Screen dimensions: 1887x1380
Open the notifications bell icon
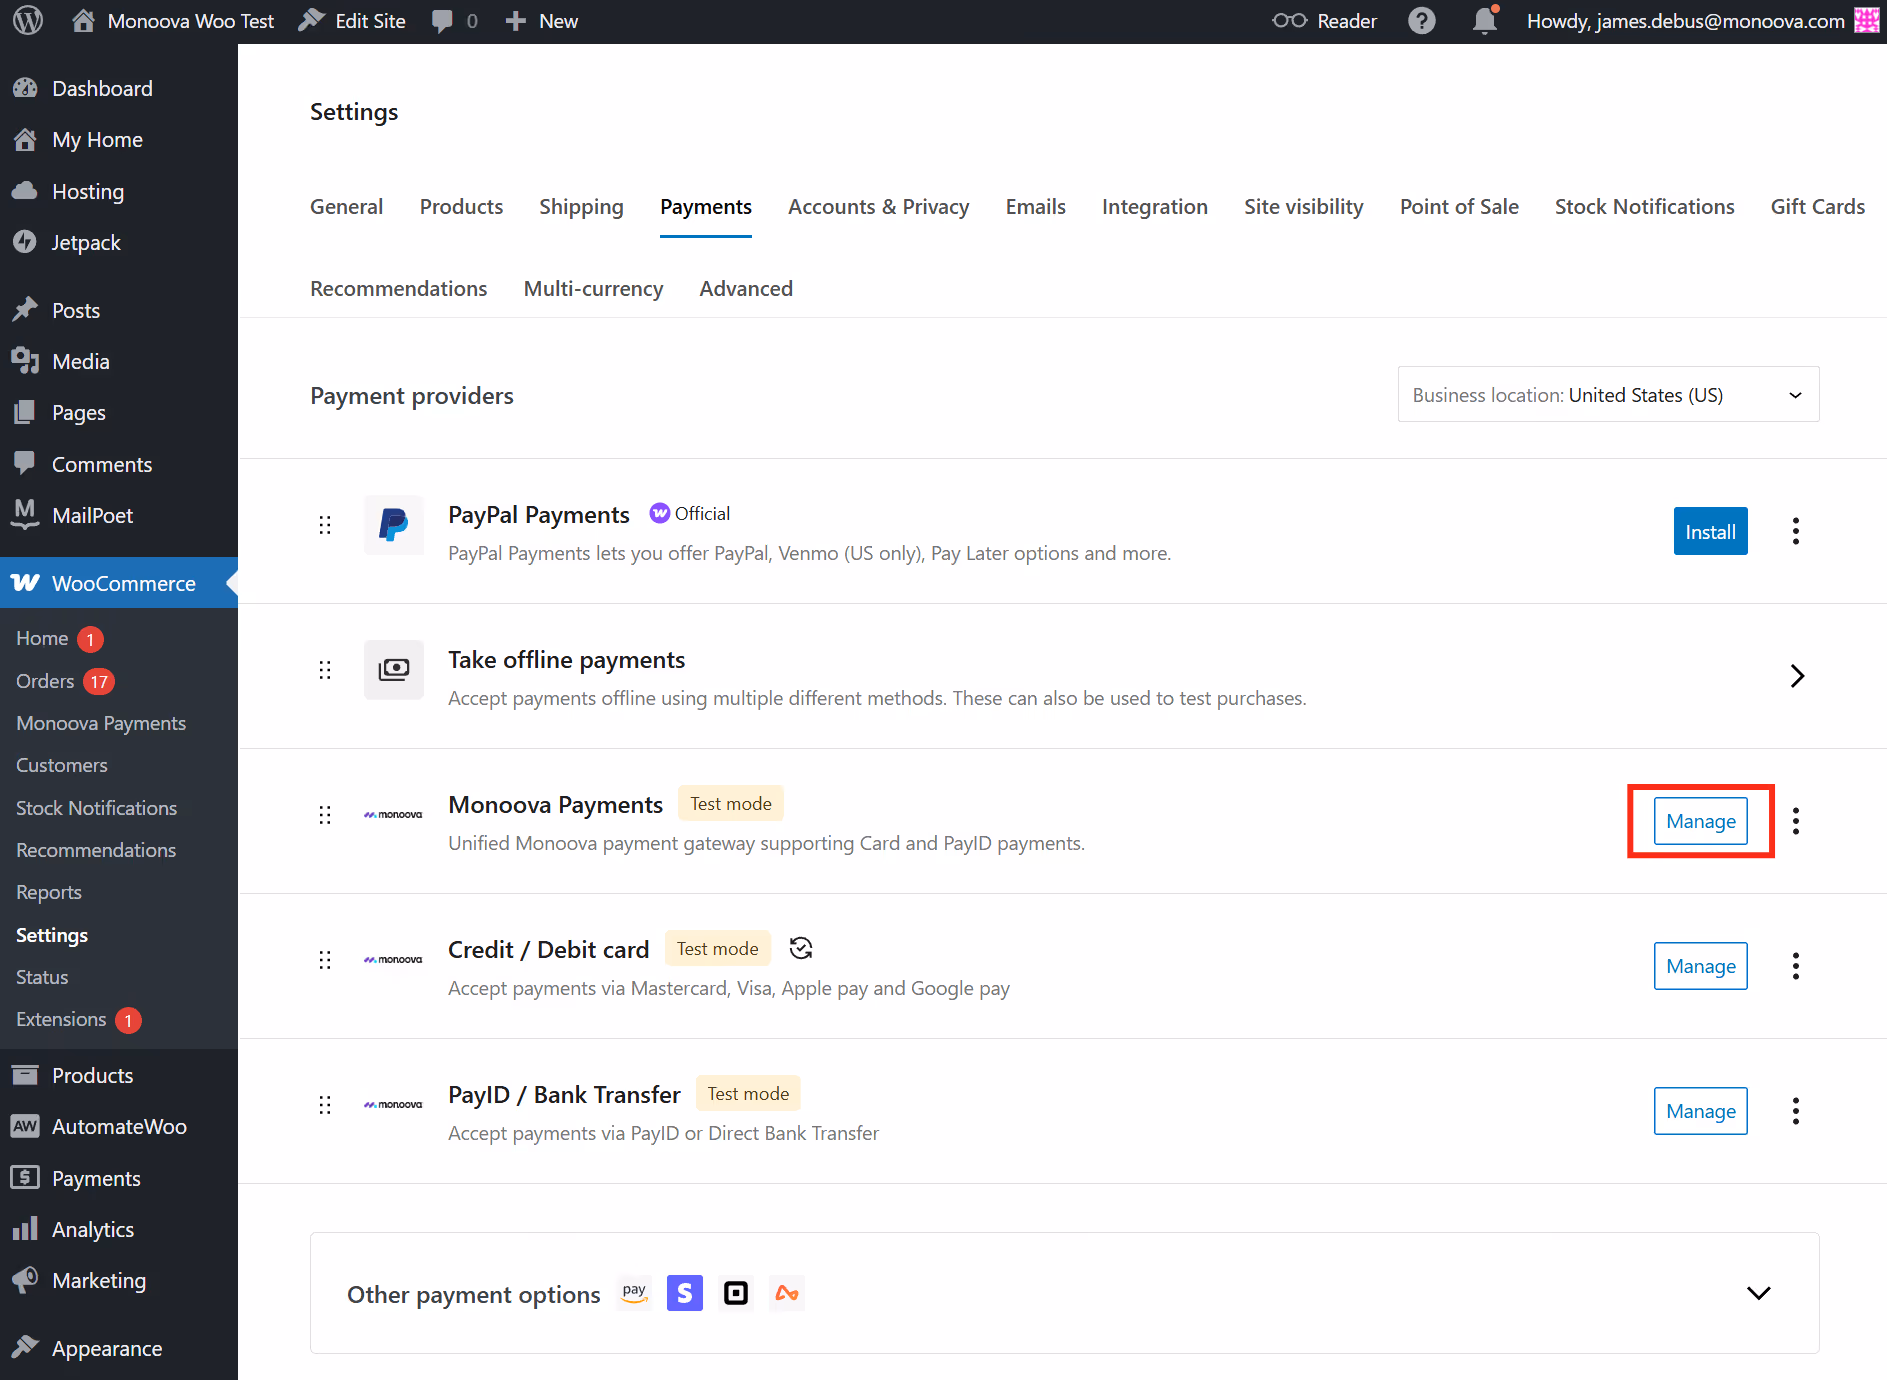pos(1485,20)
